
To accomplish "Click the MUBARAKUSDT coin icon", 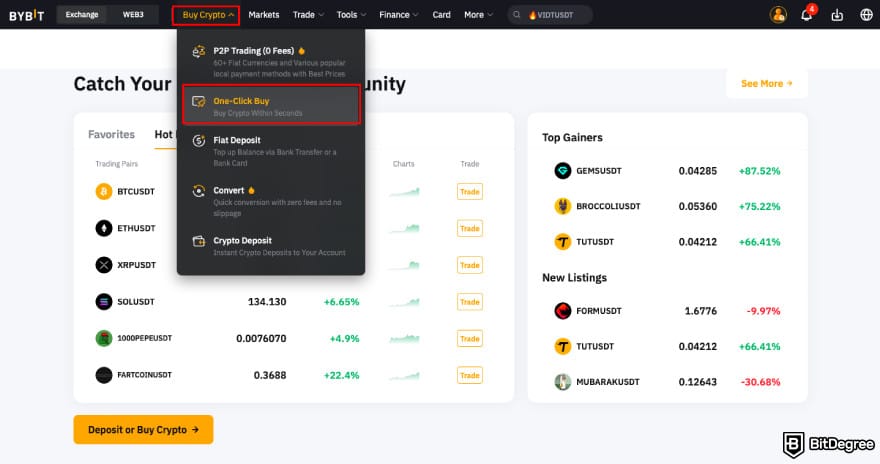I will click(562, 382).
